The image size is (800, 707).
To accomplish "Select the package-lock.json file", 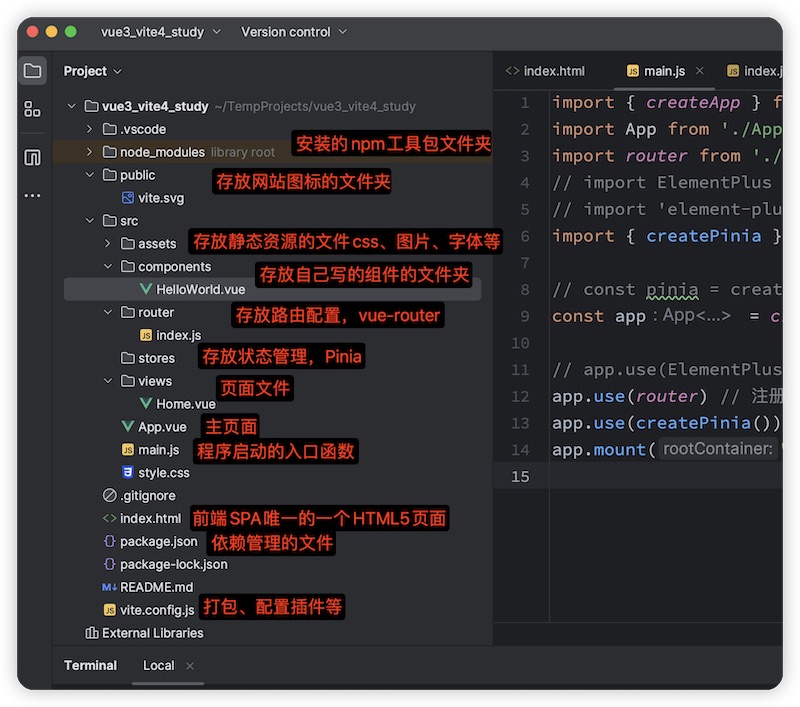I will click(x=174, y=565).
